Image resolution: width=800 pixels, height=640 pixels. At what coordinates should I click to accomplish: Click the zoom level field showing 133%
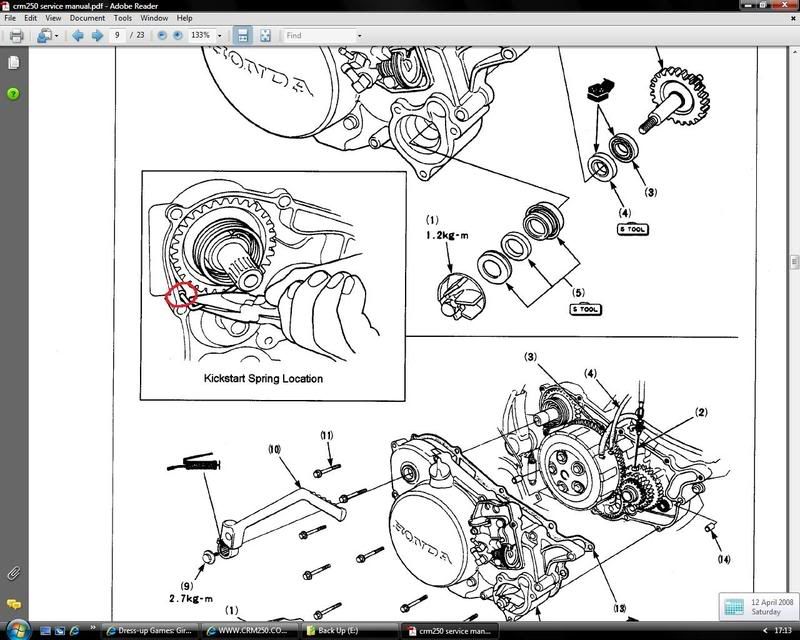click(201, 35)
